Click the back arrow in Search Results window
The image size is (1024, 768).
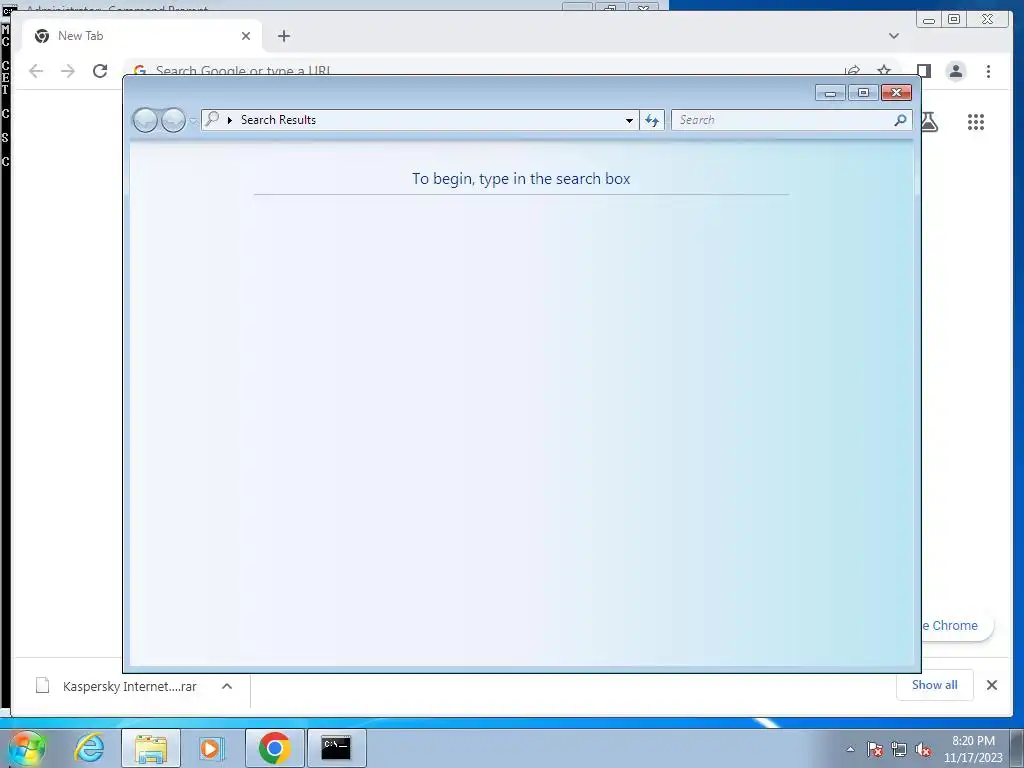[x=145, y=120]
